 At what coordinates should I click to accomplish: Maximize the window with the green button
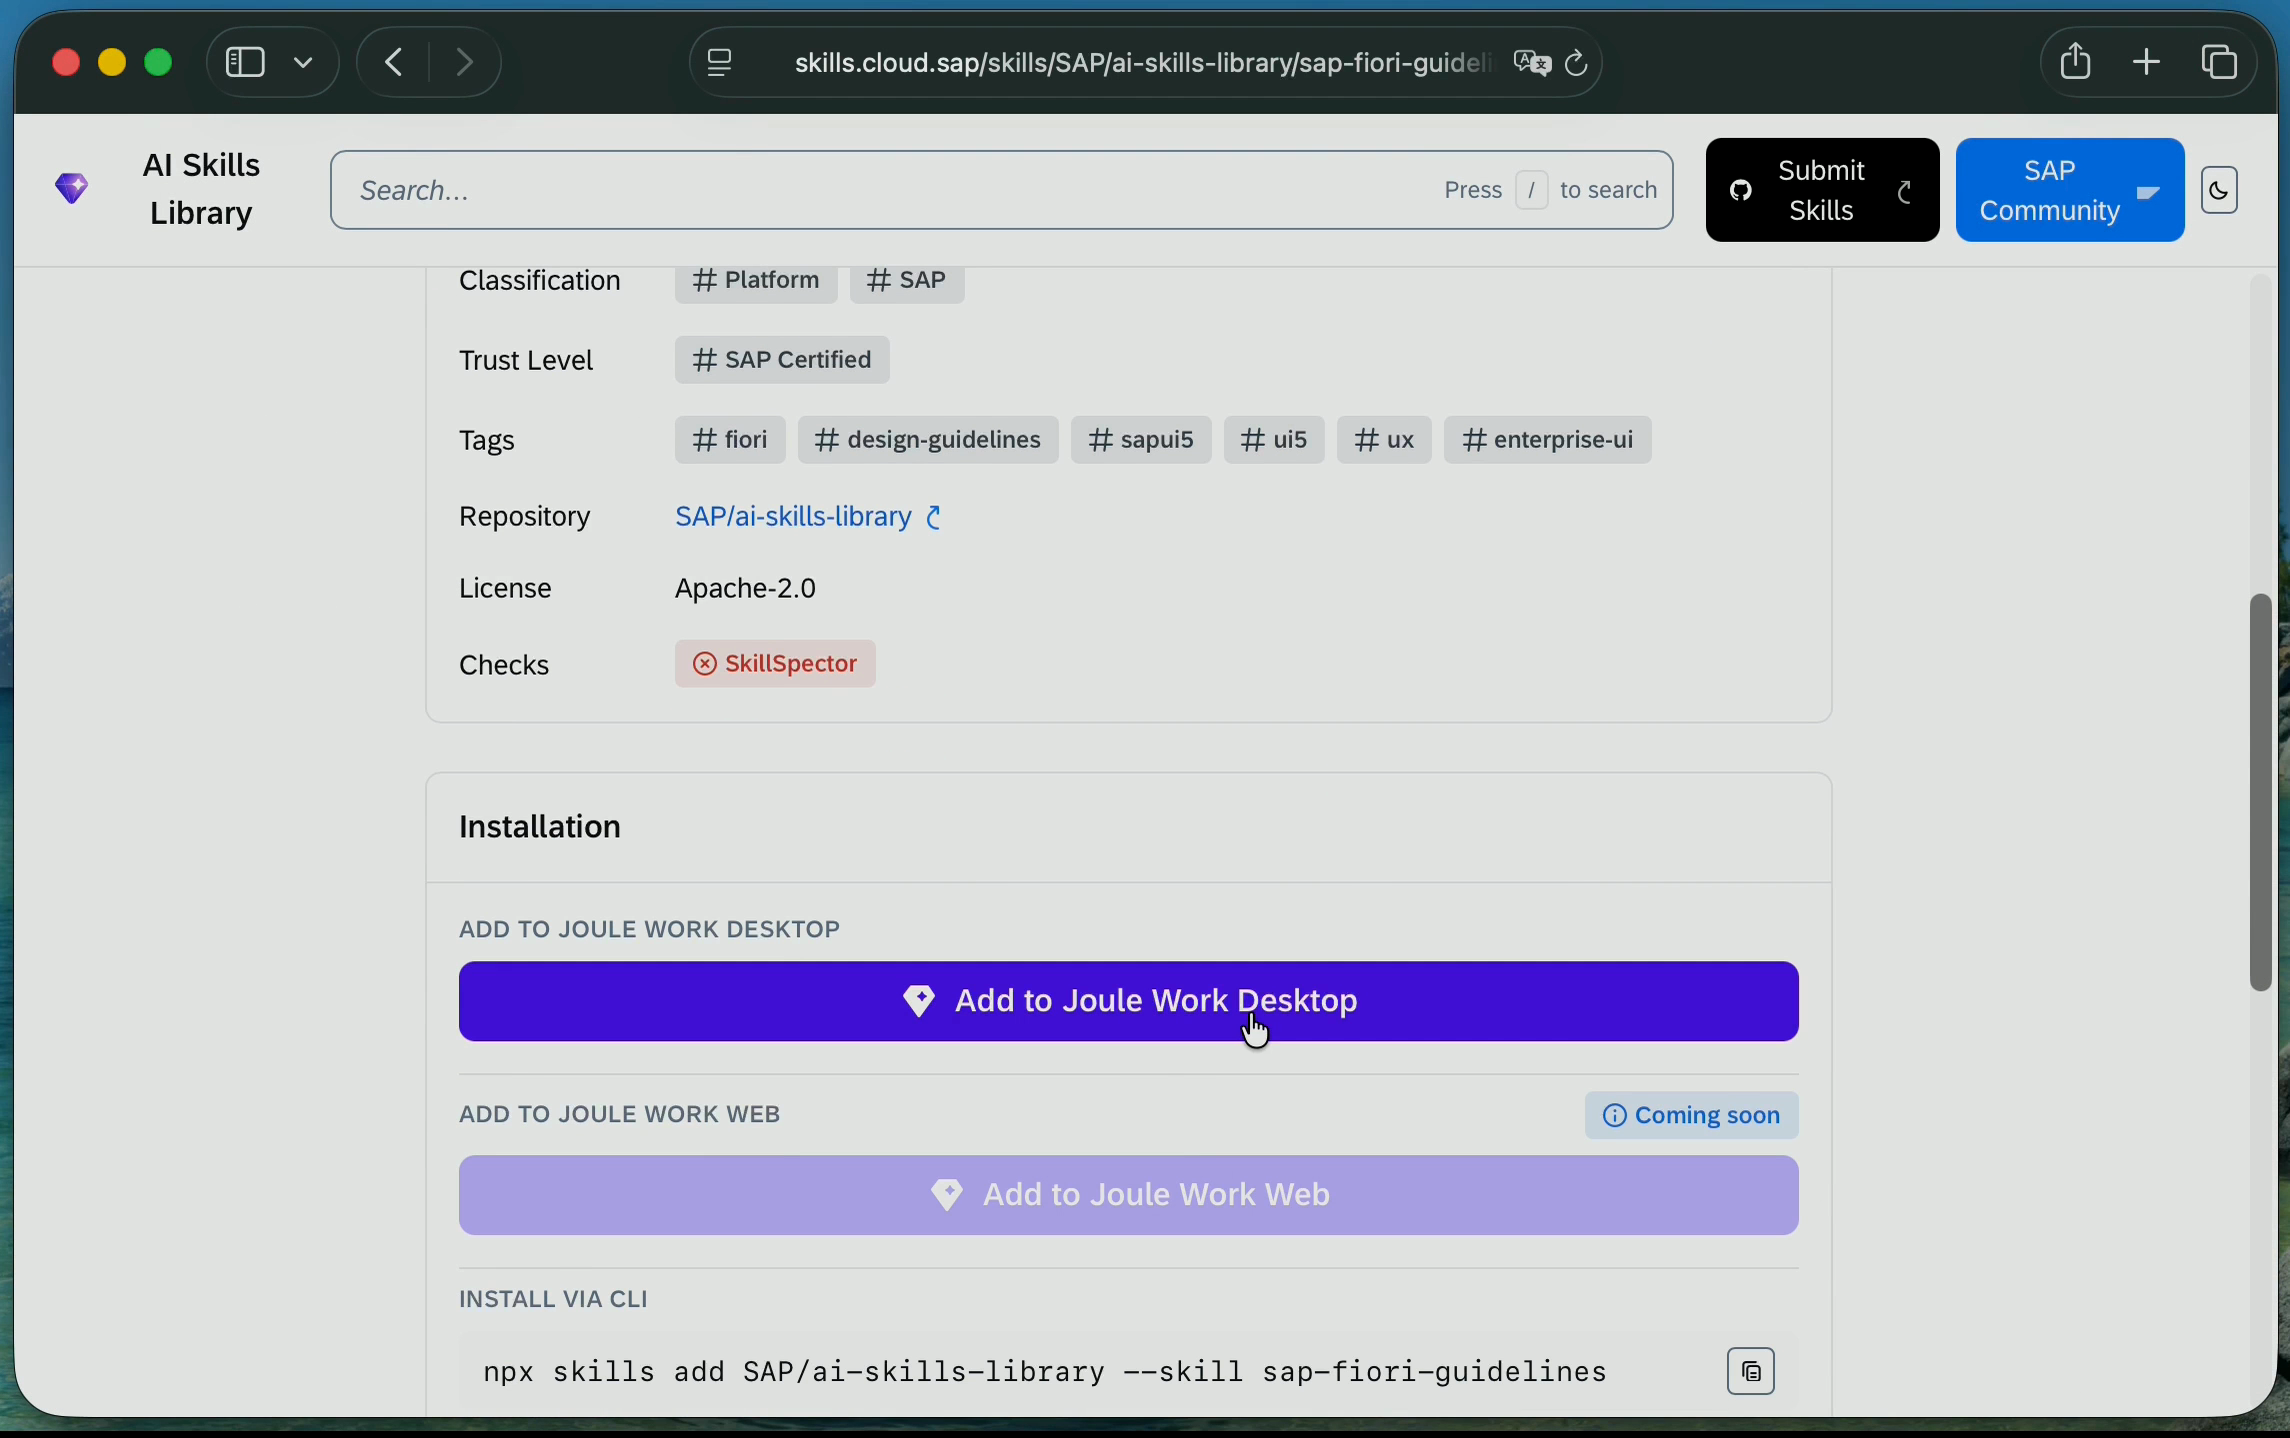(x=158, y=63)
